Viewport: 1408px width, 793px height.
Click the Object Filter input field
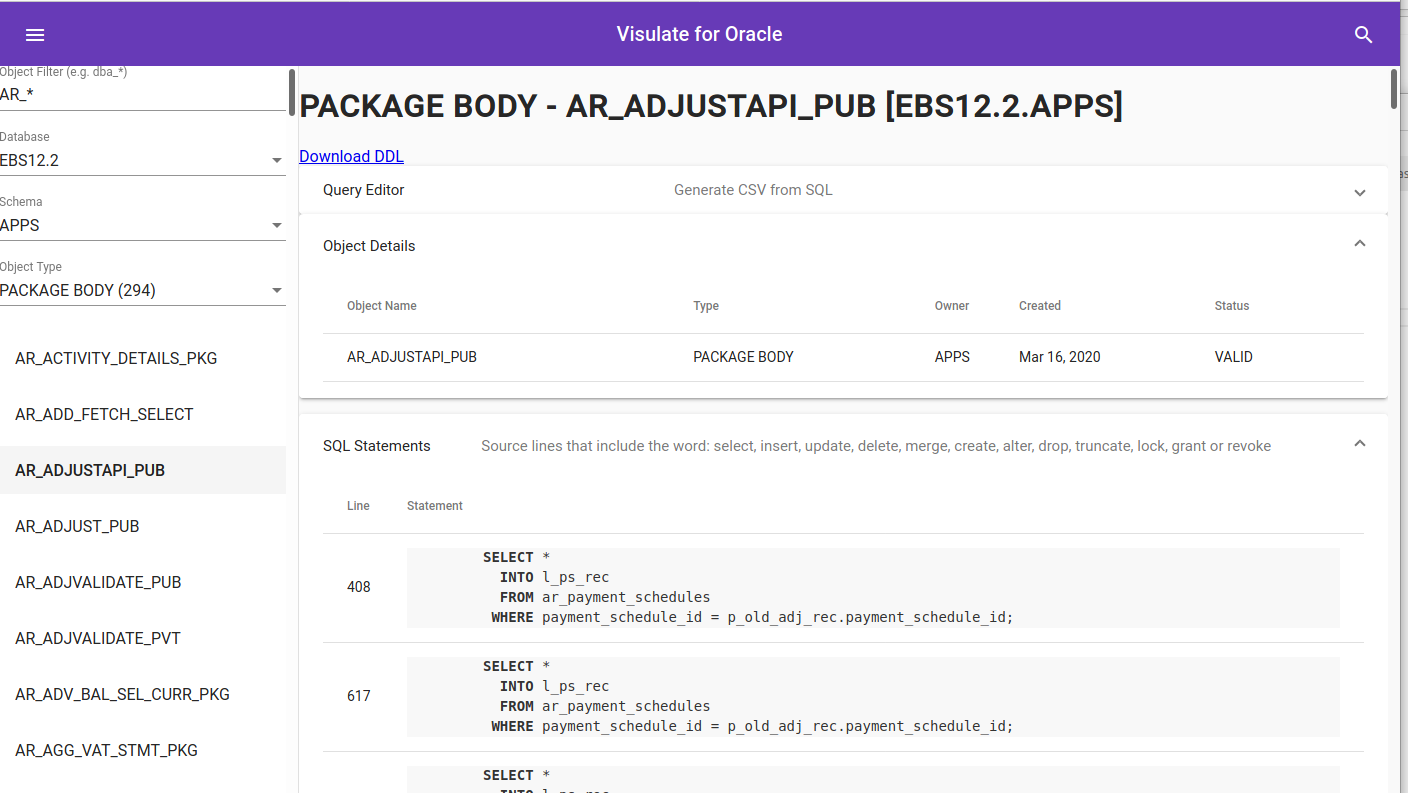coord(143,95)
